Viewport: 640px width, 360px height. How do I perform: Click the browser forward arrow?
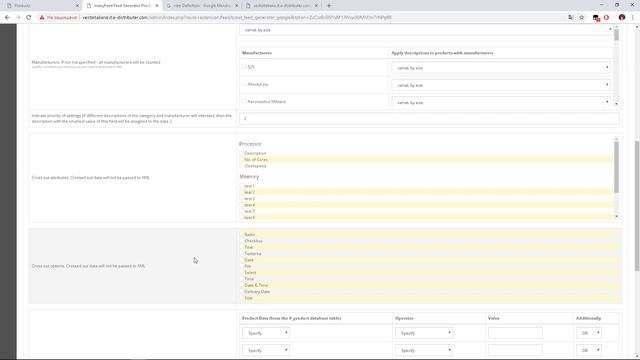pyautogui.click(x=18, y=18)
